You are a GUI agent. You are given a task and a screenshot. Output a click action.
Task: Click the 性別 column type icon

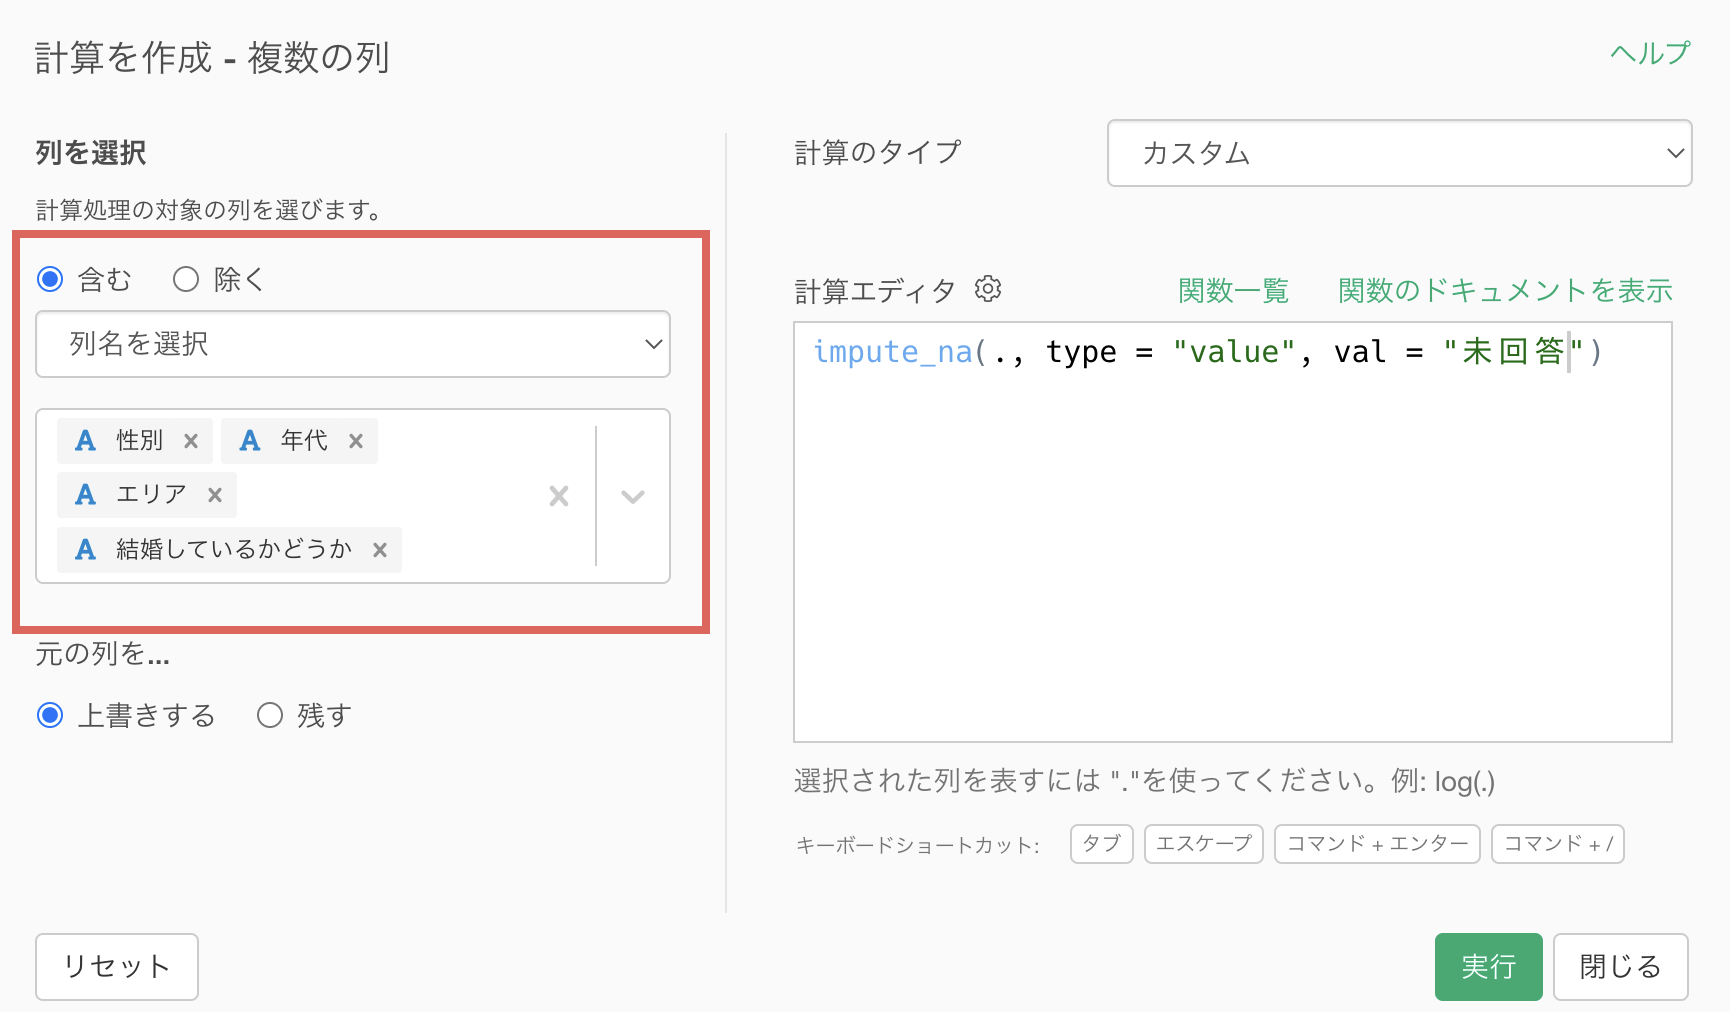coord(86,441)
